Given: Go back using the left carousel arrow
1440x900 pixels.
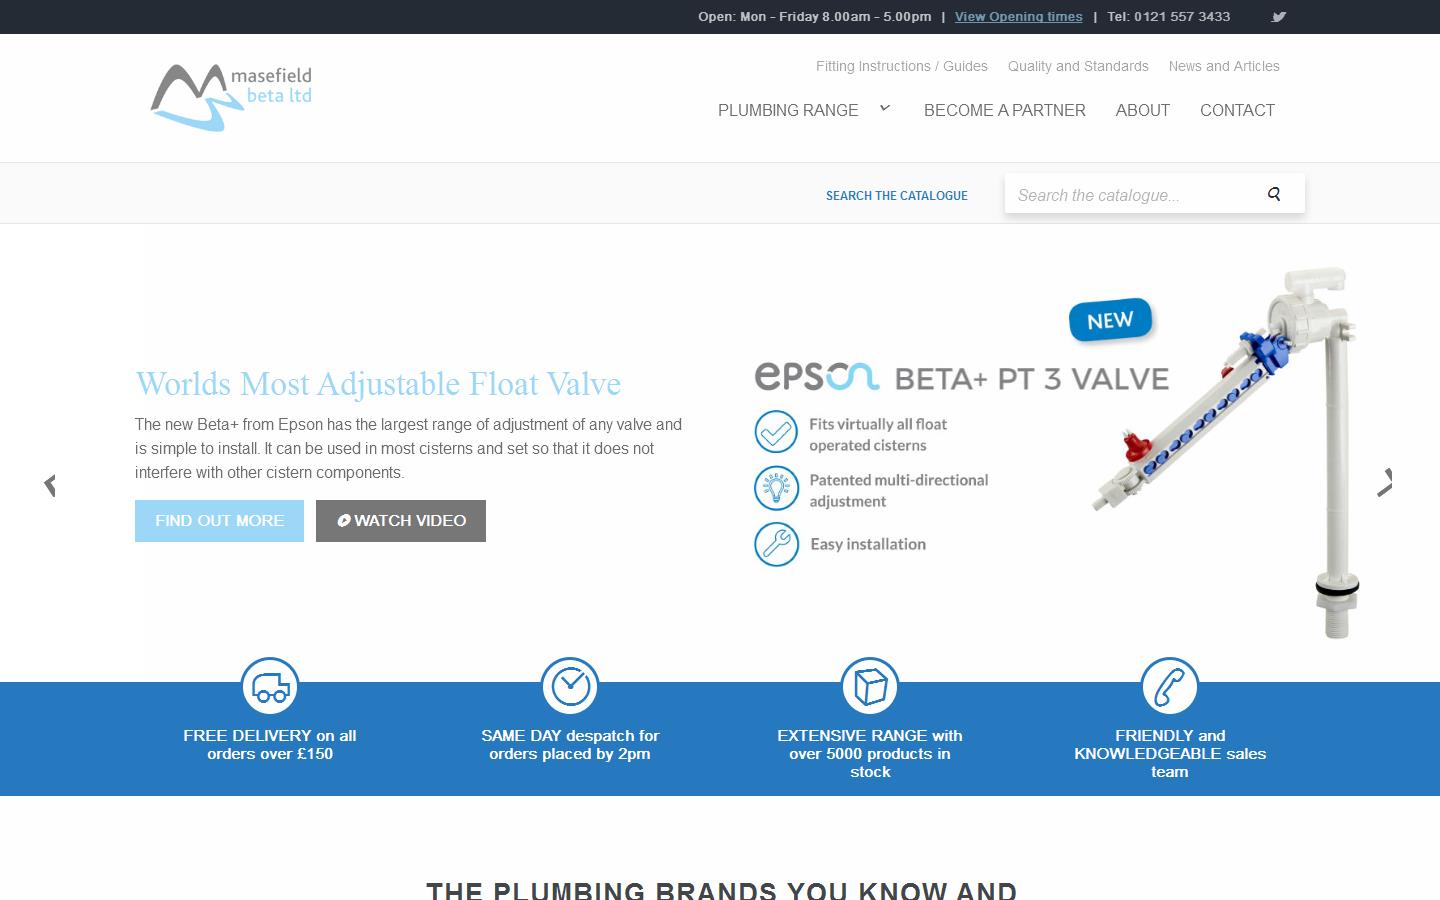Looking at the screenshot, I should pos(50,483).
